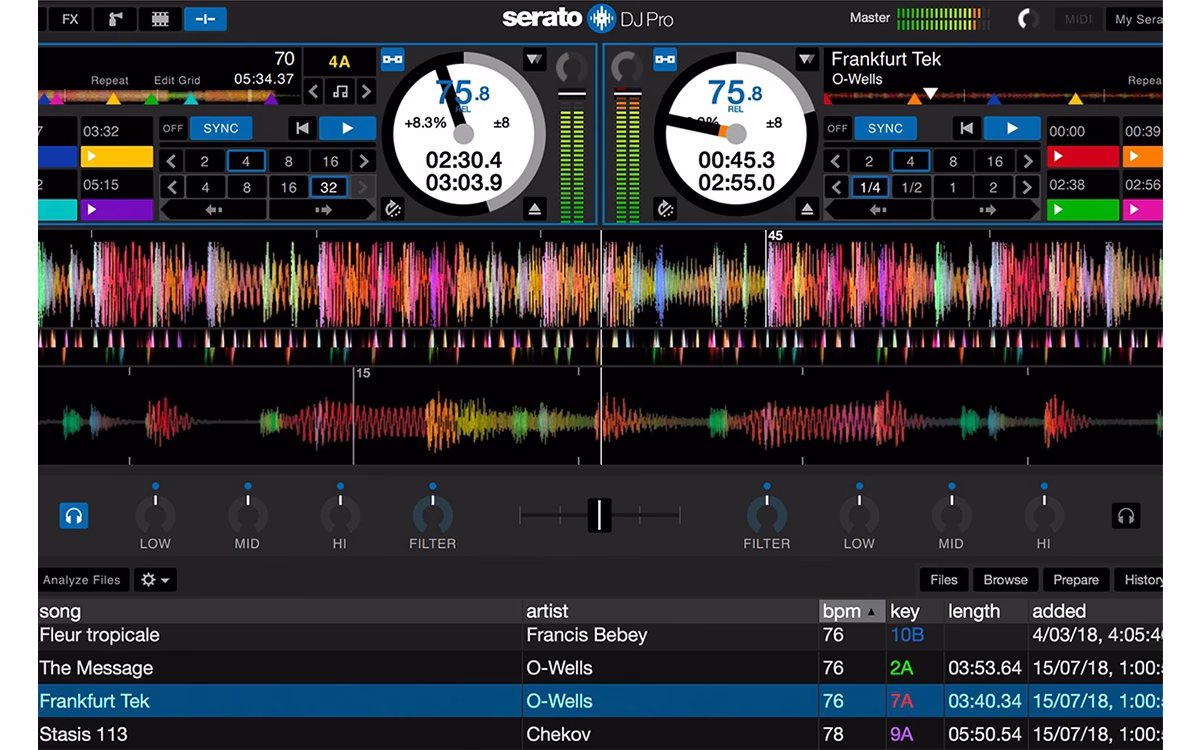
Task: Click right deck slip mode icon
Action: (x=665, y=208)
